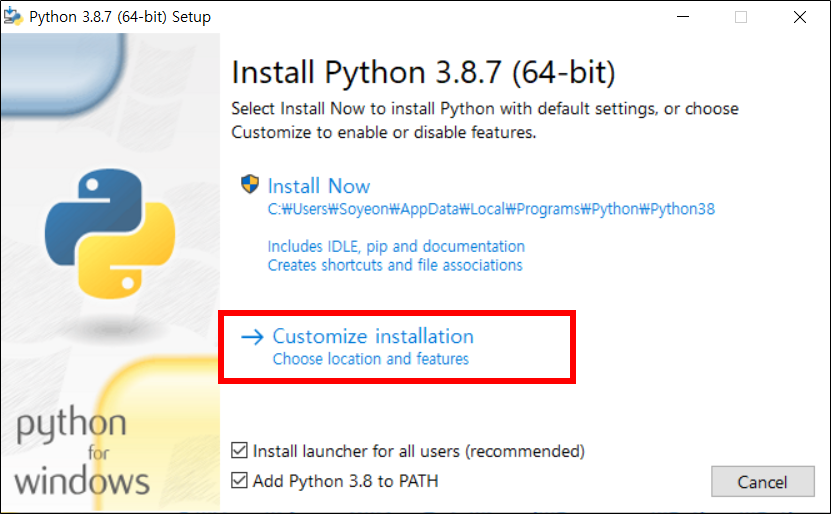Choose Customize installation option
The width and height of the screenshot is (831, 514).
tap(373, 336)
